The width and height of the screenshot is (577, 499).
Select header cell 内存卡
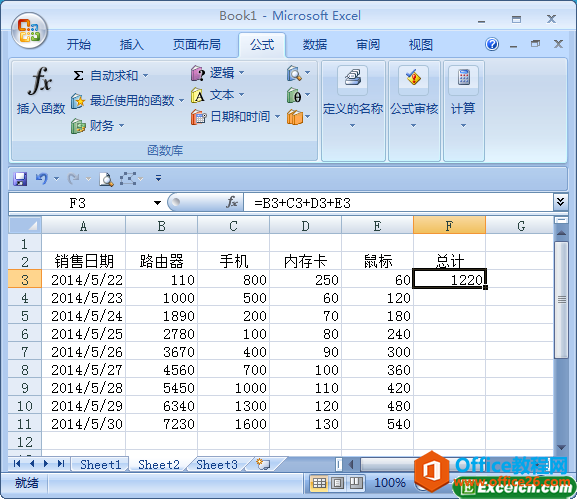(x=305, y=262)
